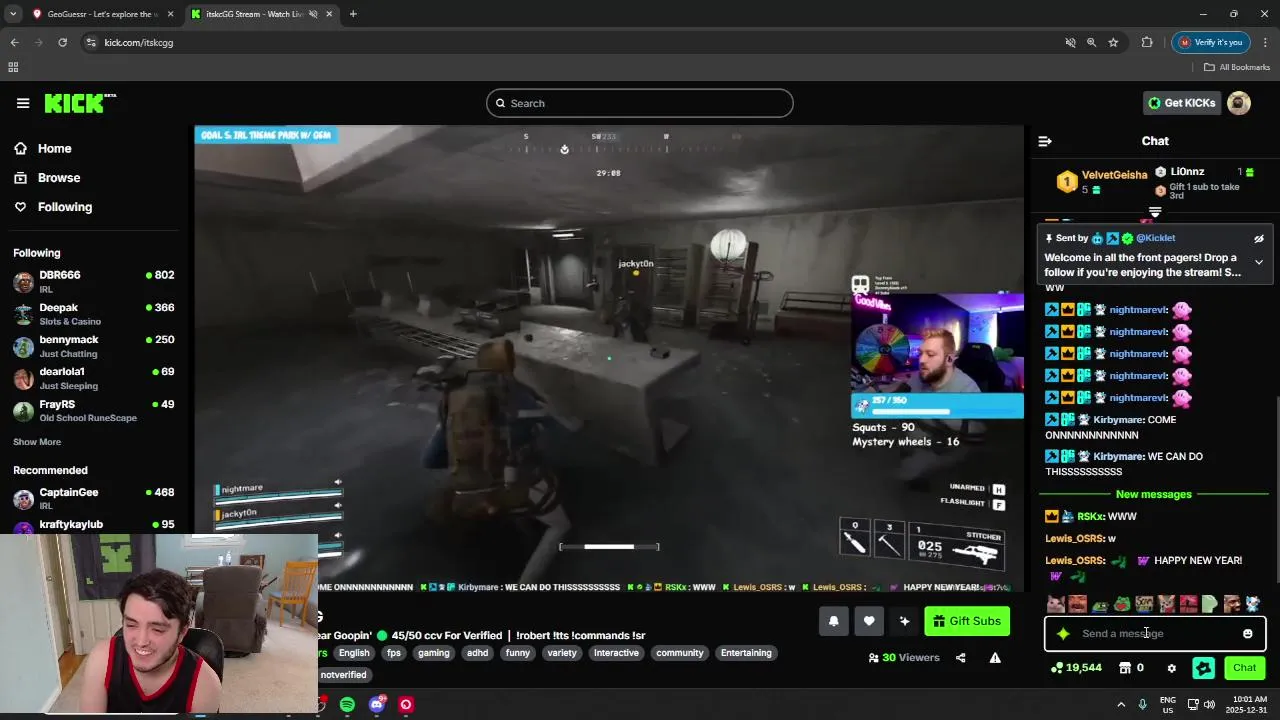Image resolution: width=1280 pixels, height=720 pixels.
Task: Expand the pinned message chevron
Action: click(x=1259, y=262)
